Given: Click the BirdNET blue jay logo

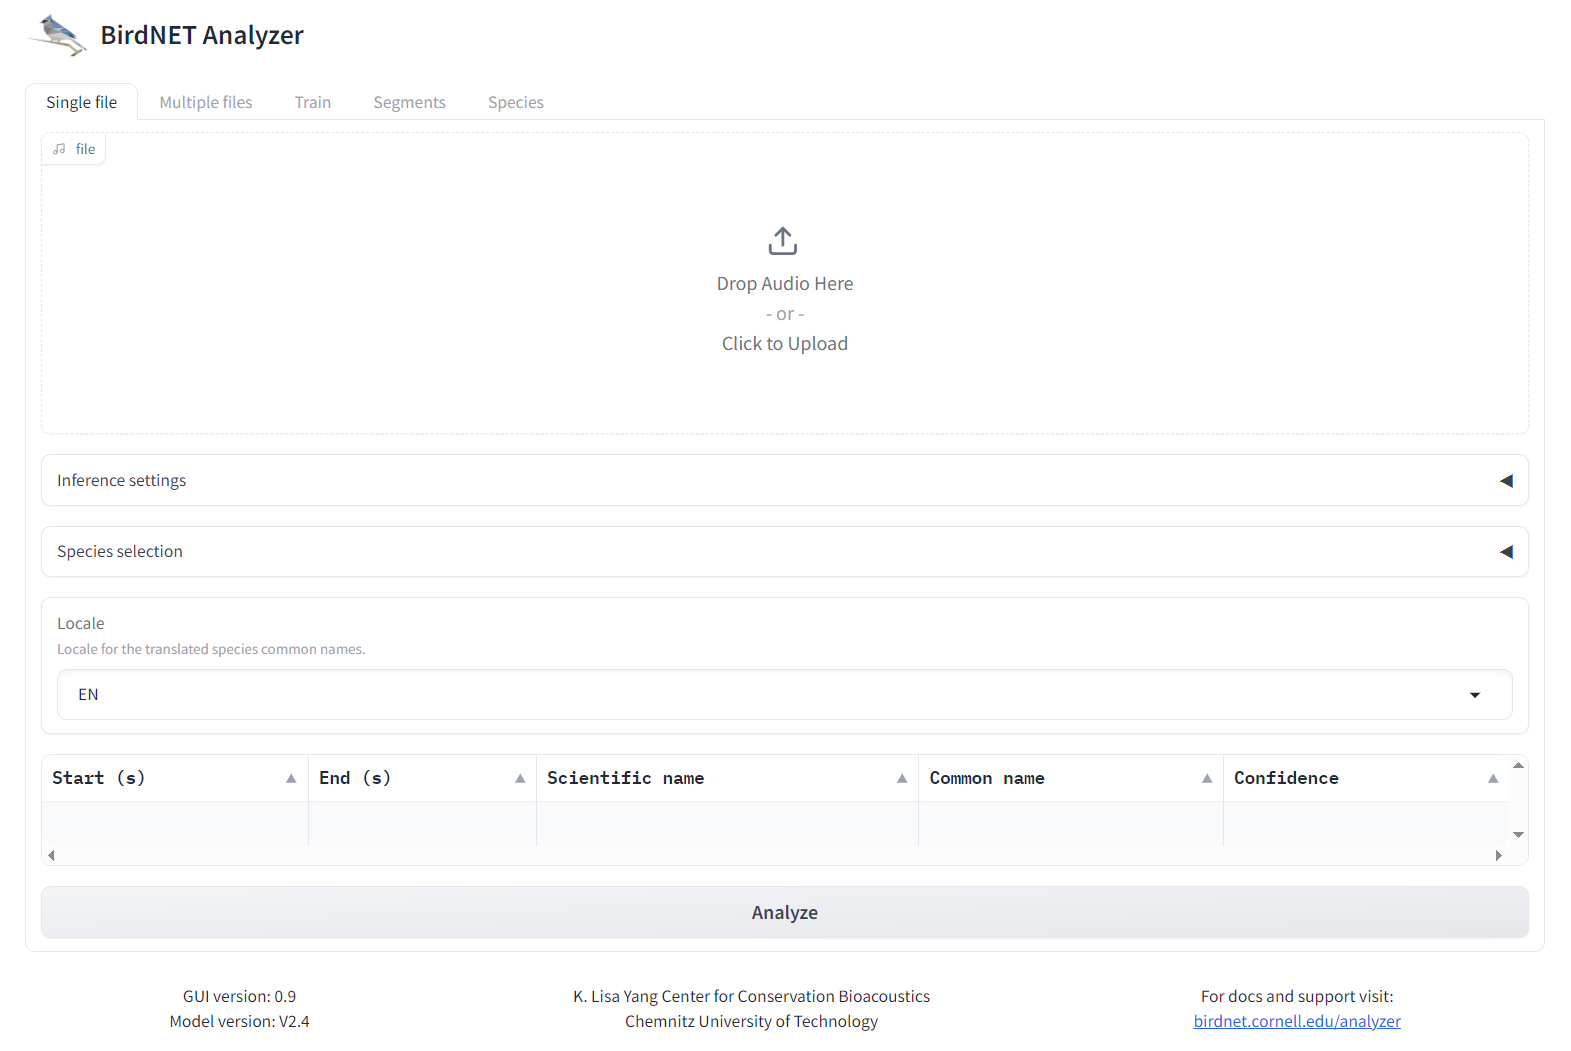Looking at the screenshot, I should [57, 35].
